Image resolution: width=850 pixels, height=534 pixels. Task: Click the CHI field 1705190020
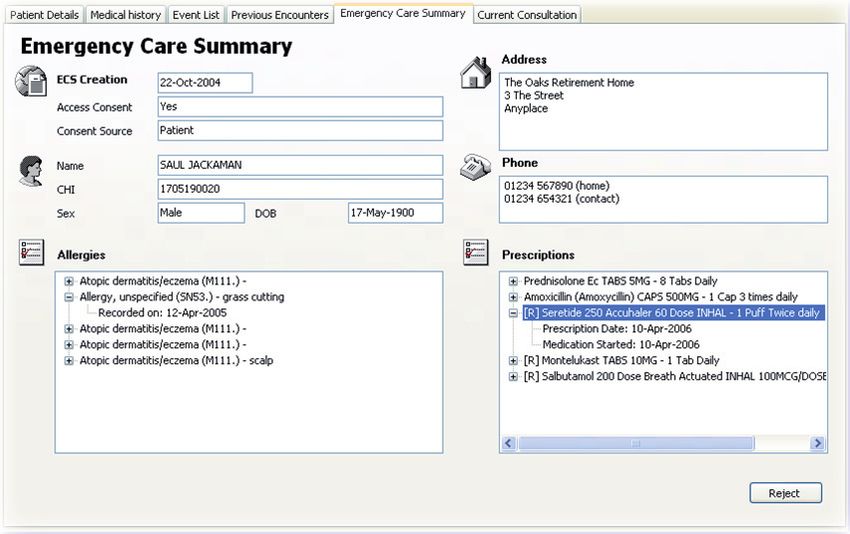pos(300,189)
